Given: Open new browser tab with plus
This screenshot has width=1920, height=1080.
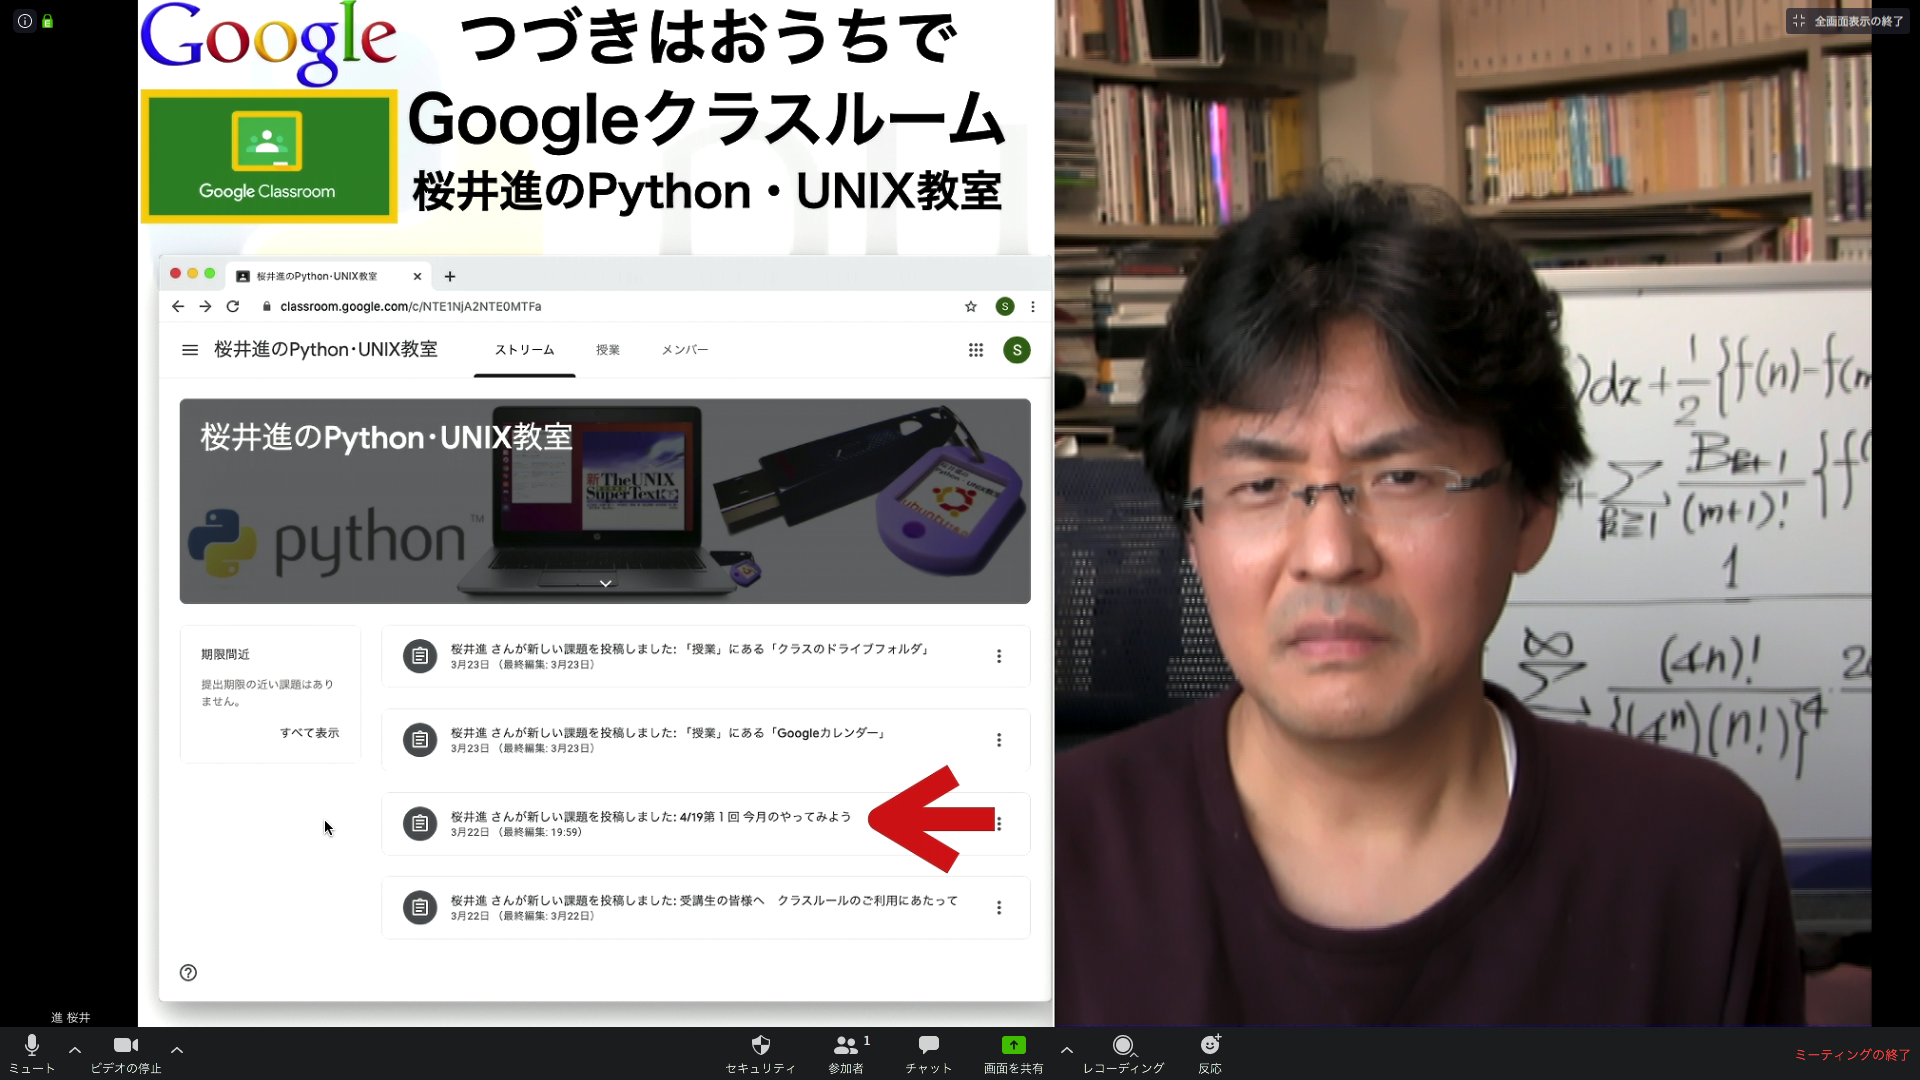Looking at the screenshot, I should 450,277.
